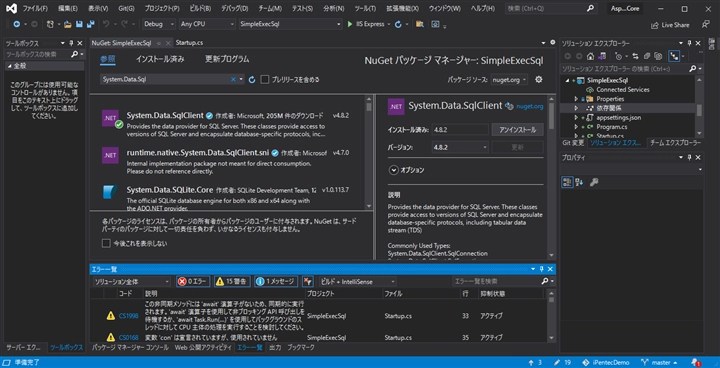The width and height of the screenshot is (720, 368).
Task: Toggle the 15 Warnings filter button
Action: 232,281
